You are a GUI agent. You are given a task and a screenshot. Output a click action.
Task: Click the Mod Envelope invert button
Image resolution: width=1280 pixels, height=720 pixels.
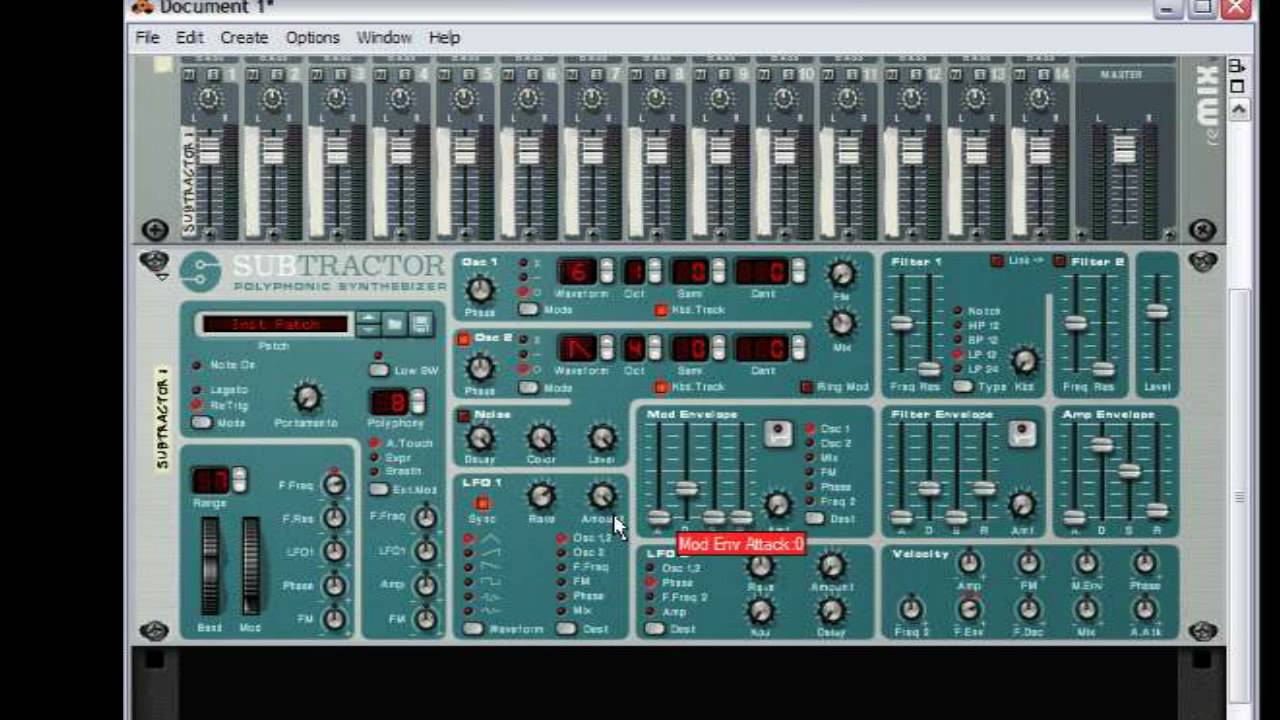(x=777, y=434)
